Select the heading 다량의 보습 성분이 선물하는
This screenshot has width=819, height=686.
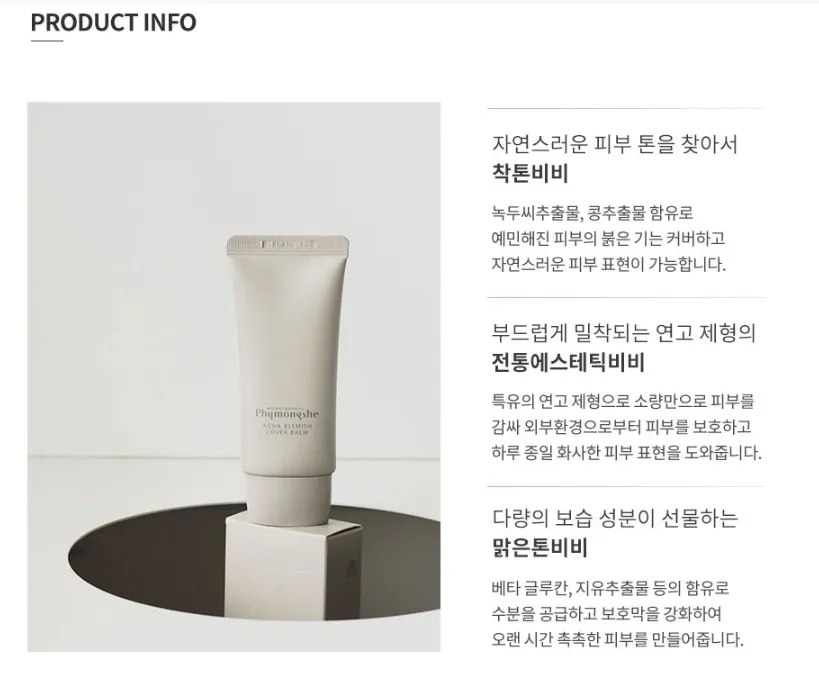click(615, 518)
